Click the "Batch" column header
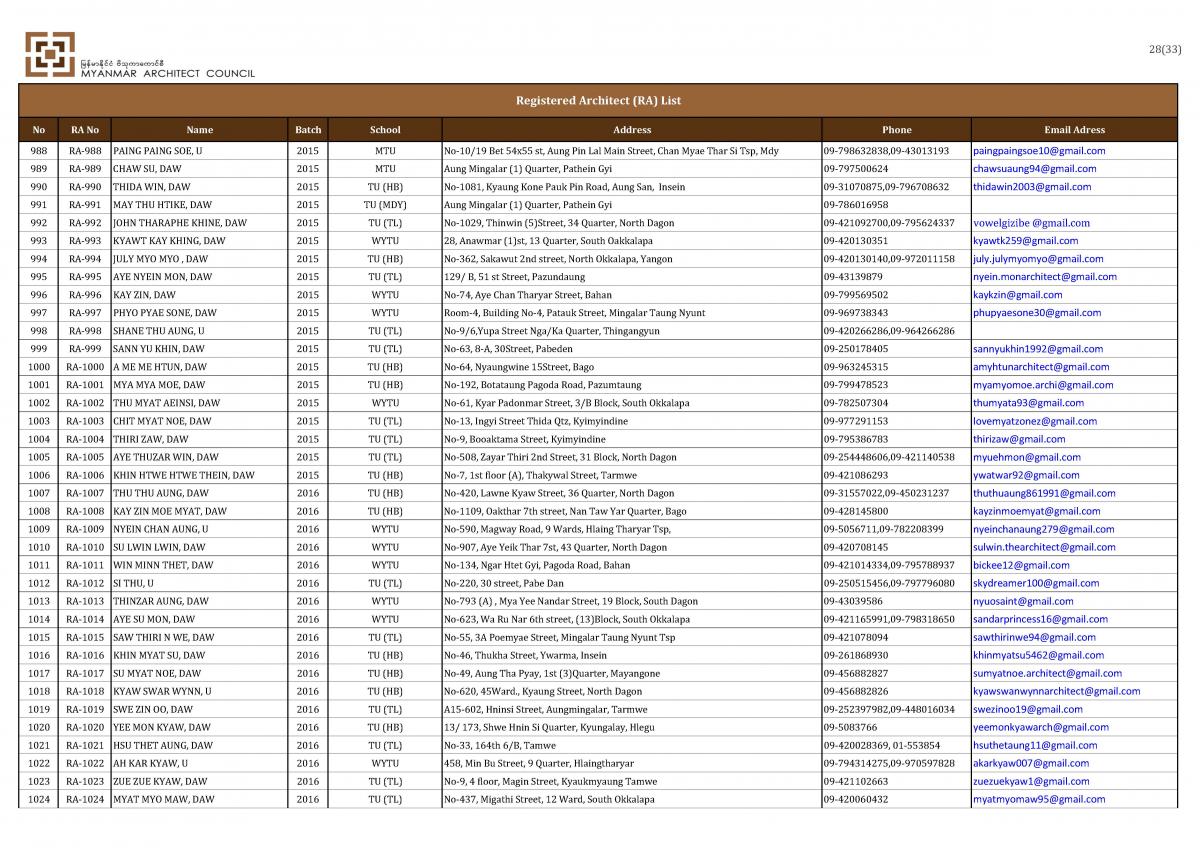Screen dimensions: 1200x848 pos(308,130)
